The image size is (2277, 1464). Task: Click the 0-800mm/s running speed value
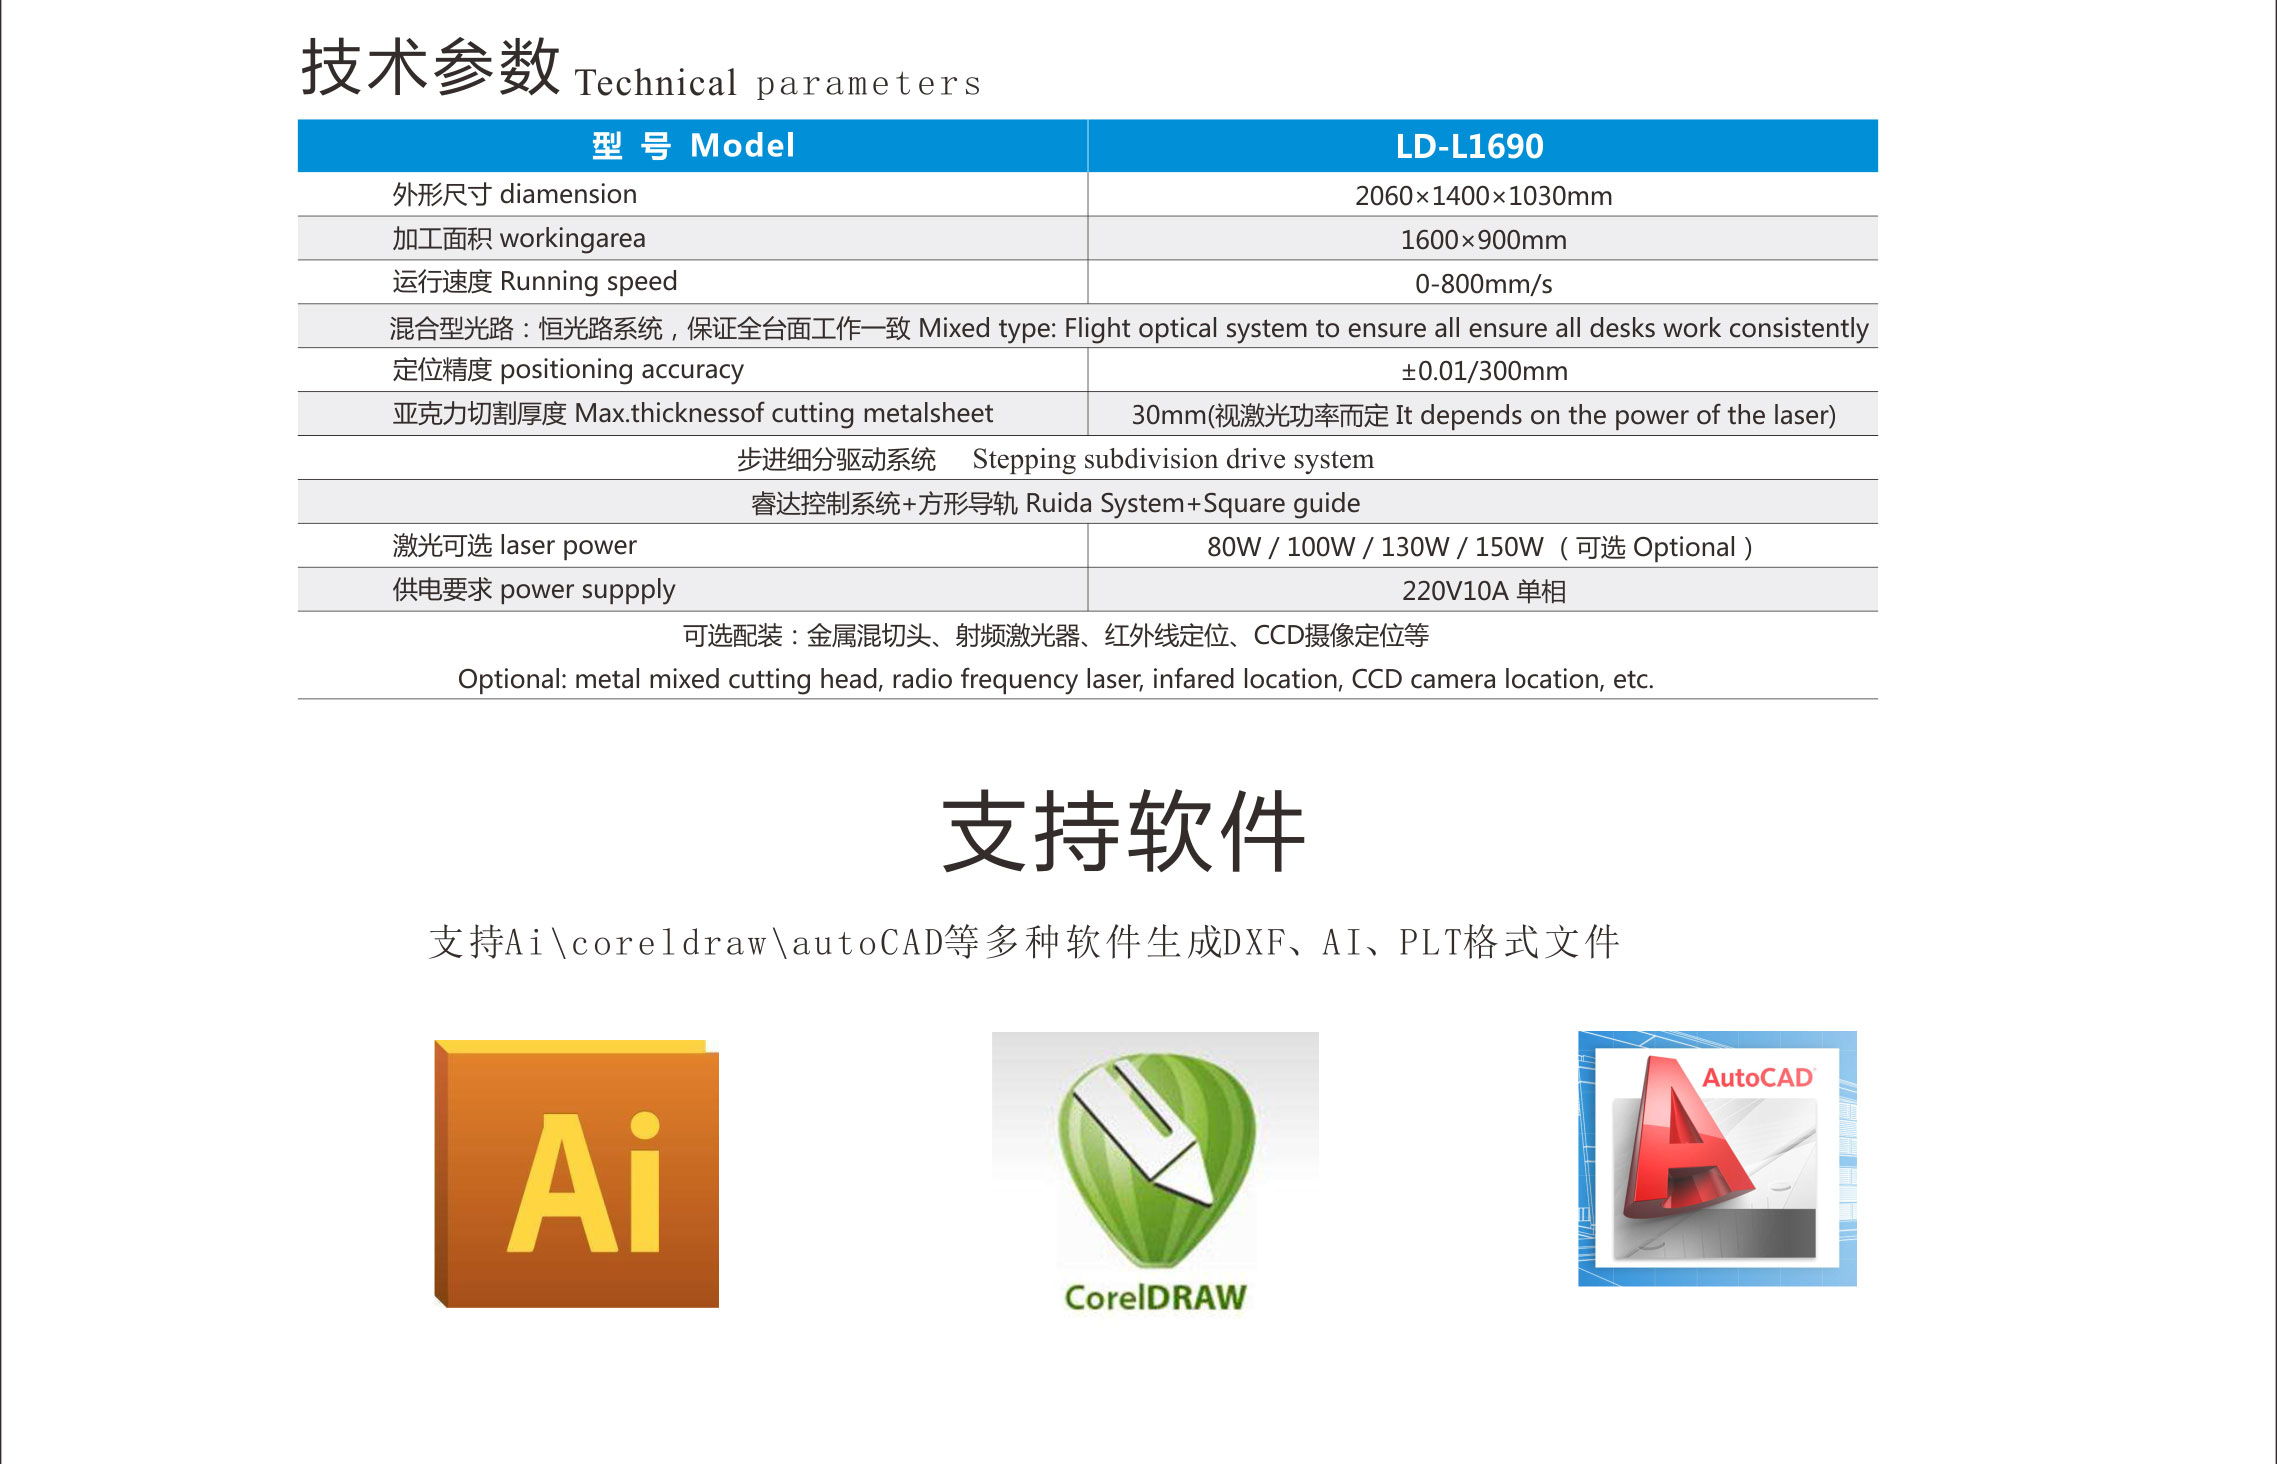point(1483,284)
